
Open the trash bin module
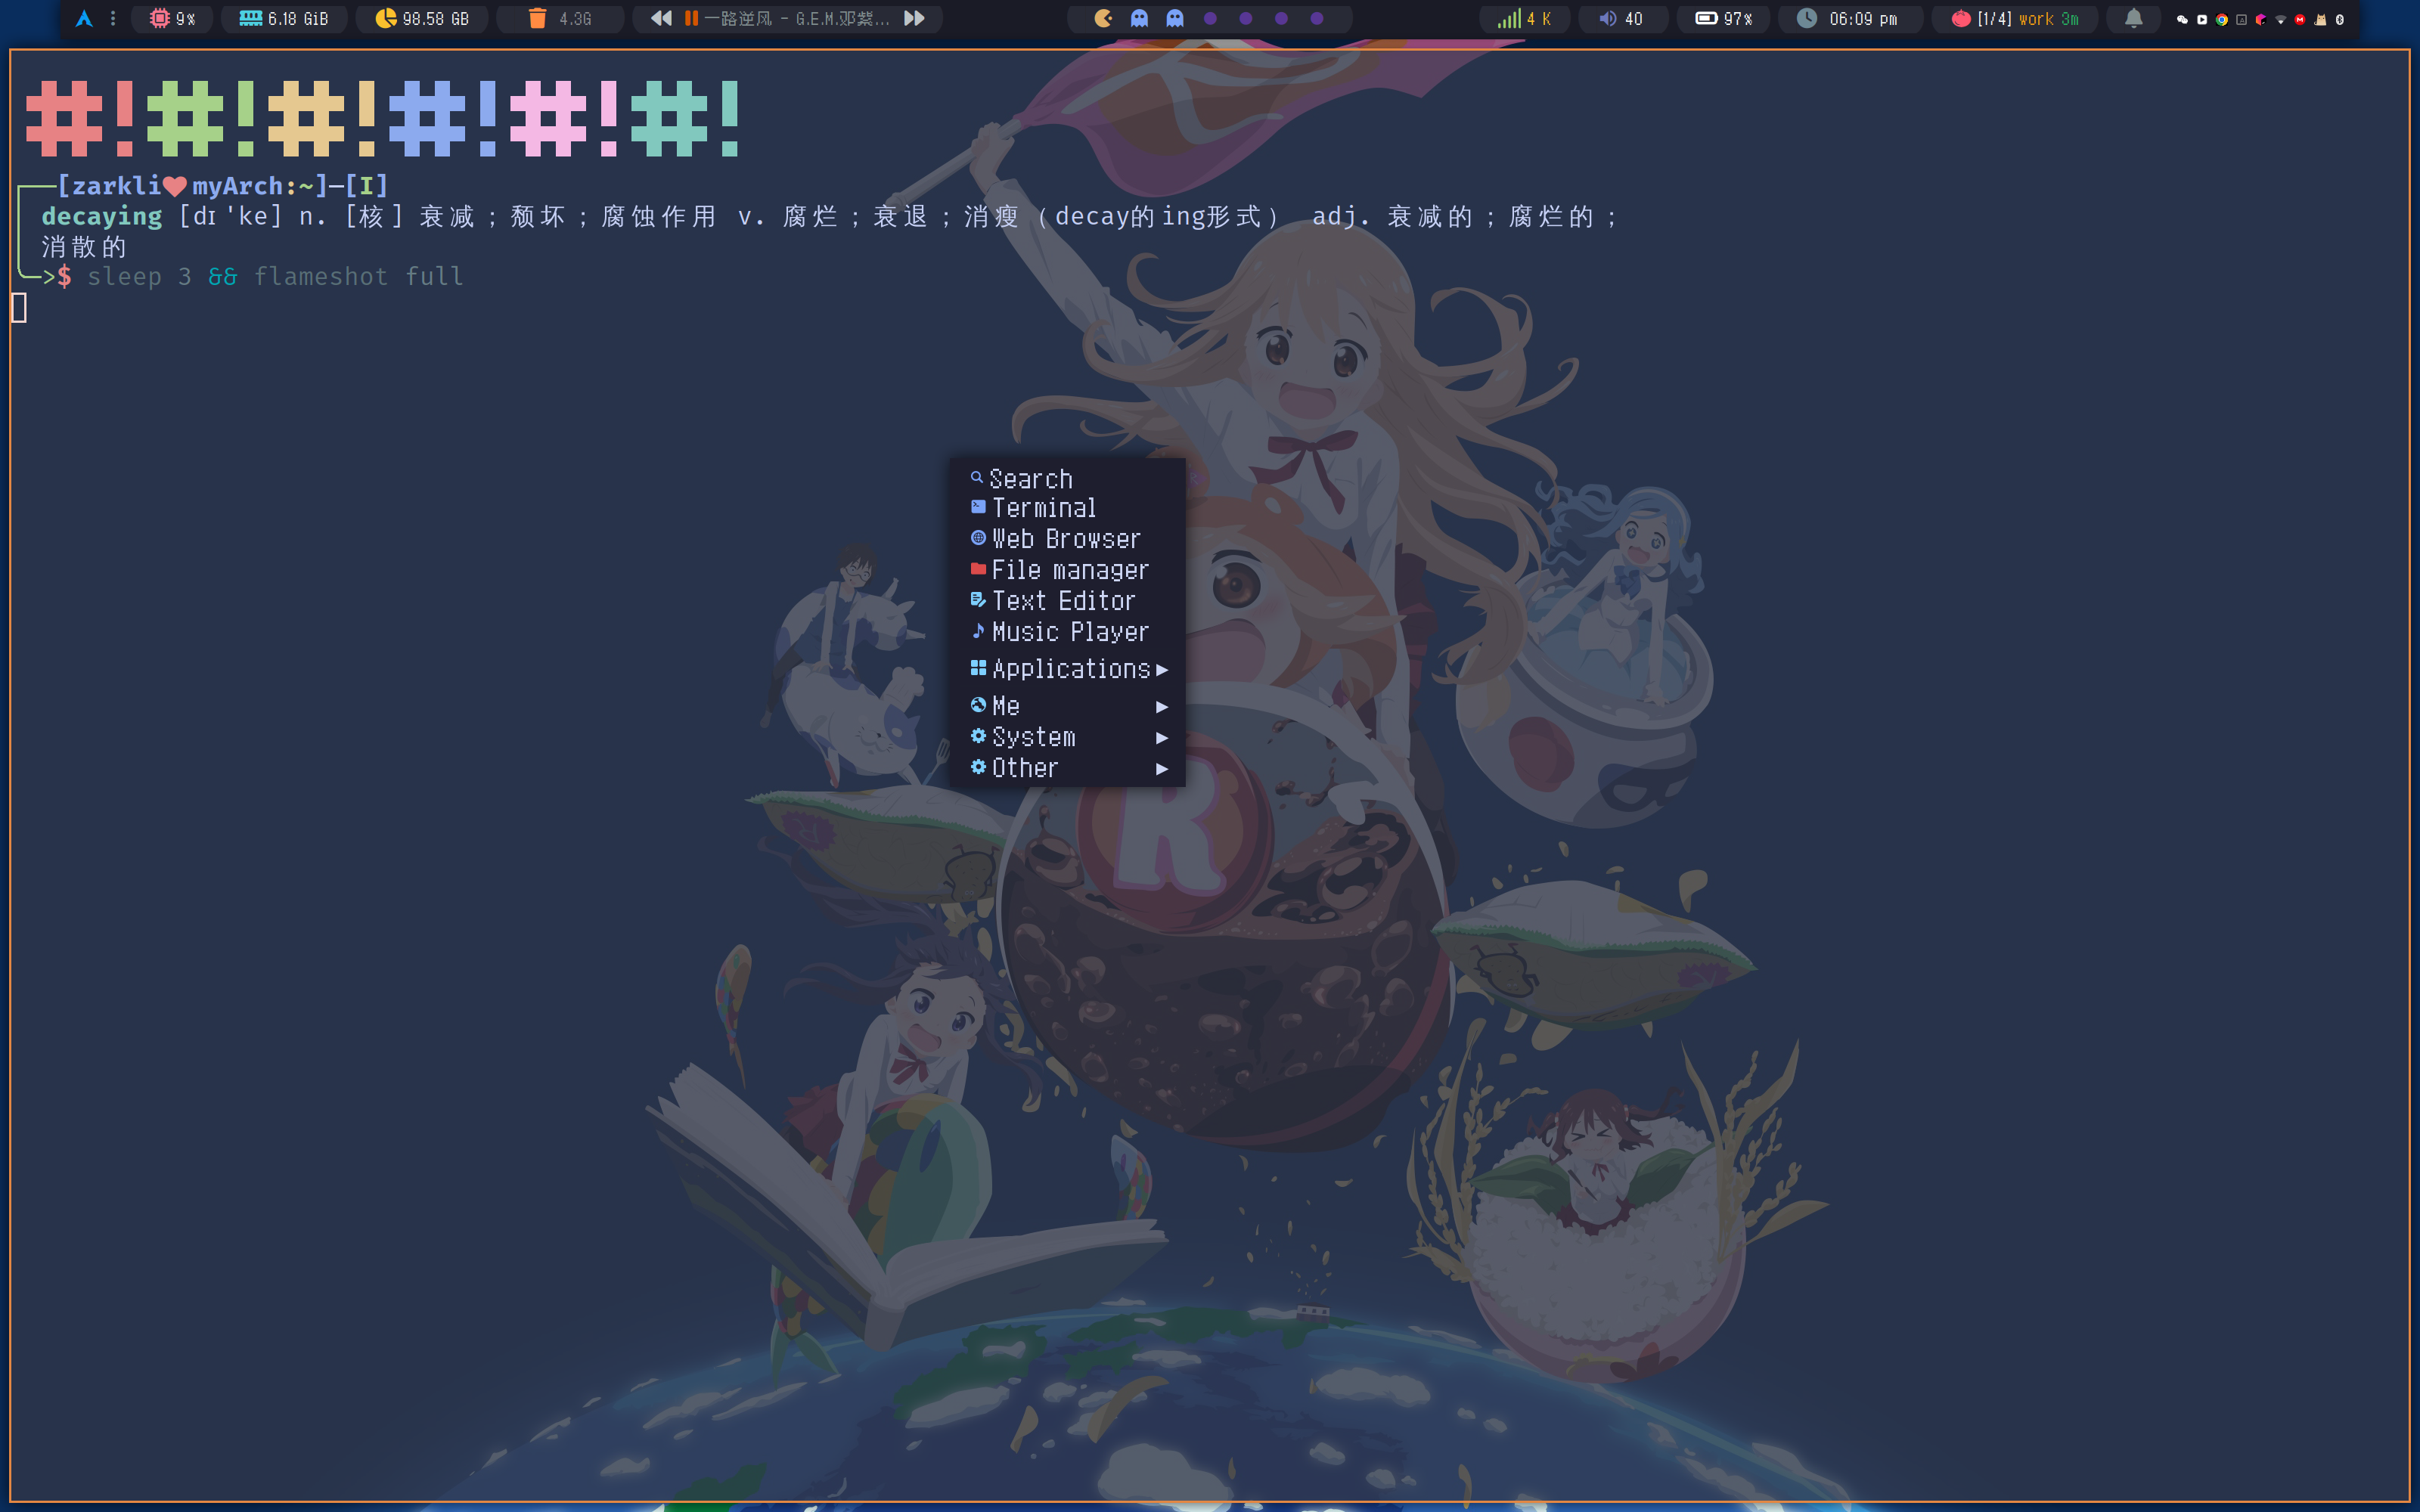click(538, 19)
